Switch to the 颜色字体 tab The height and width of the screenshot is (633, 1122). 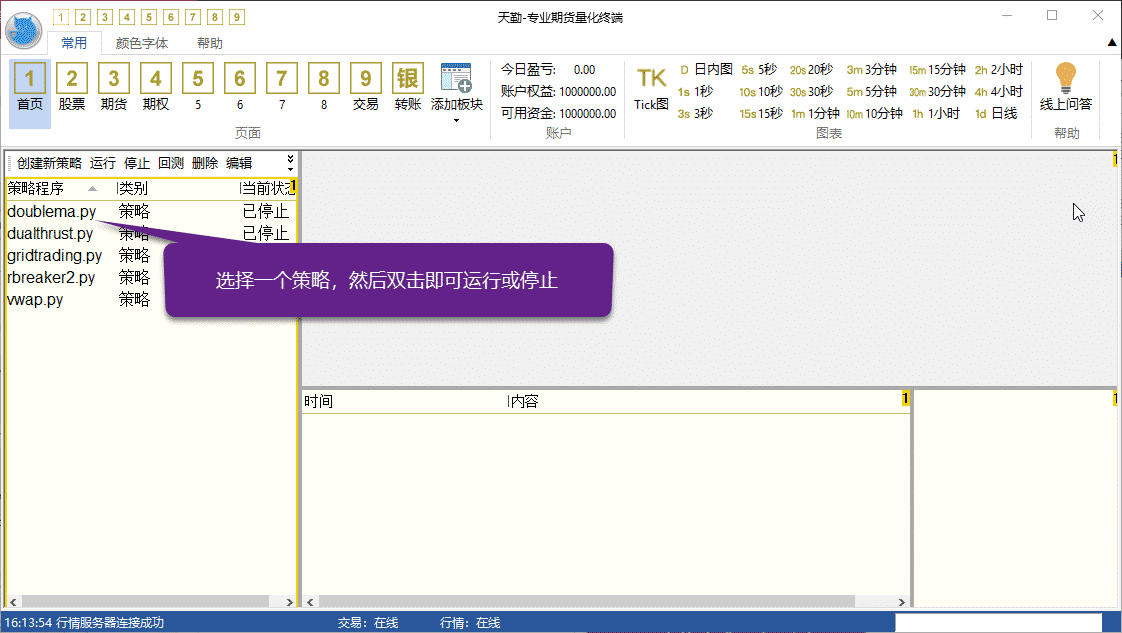pos(142,43)
